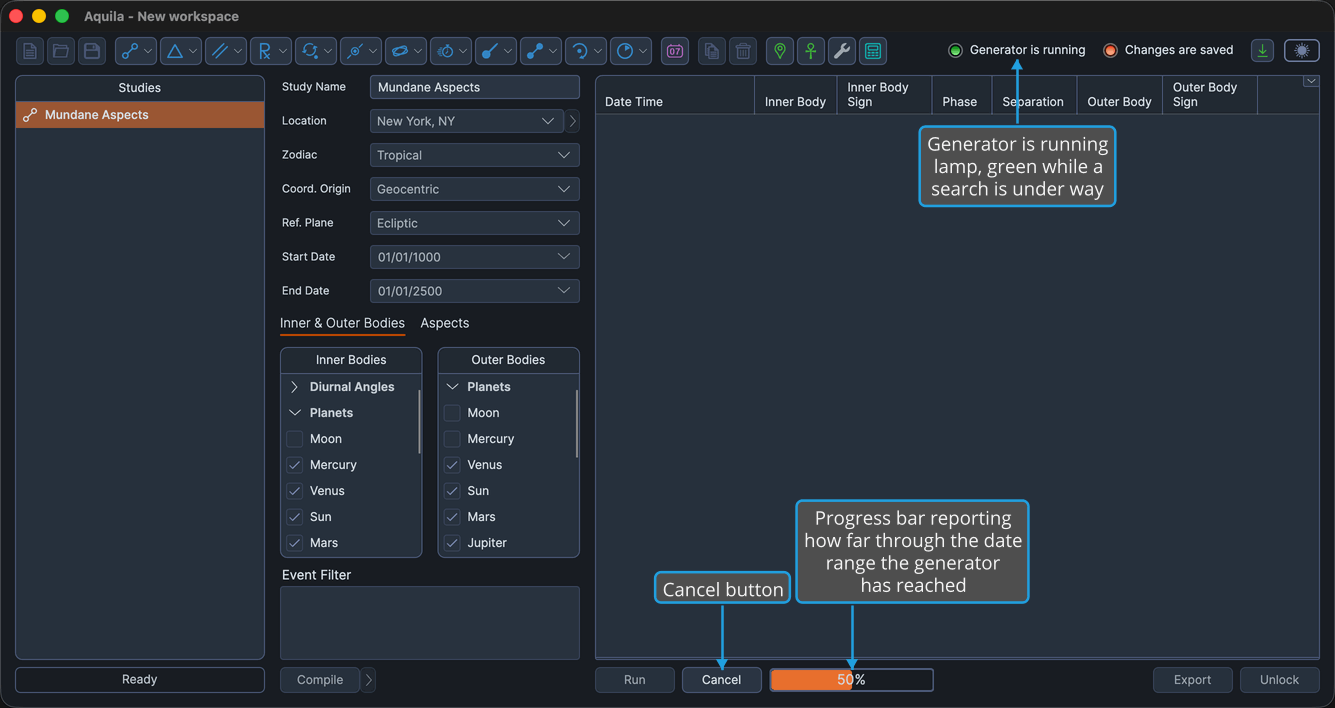Open the retrograde Rx study toolbar button
The image size is (1335, 708).
point(271,51)
